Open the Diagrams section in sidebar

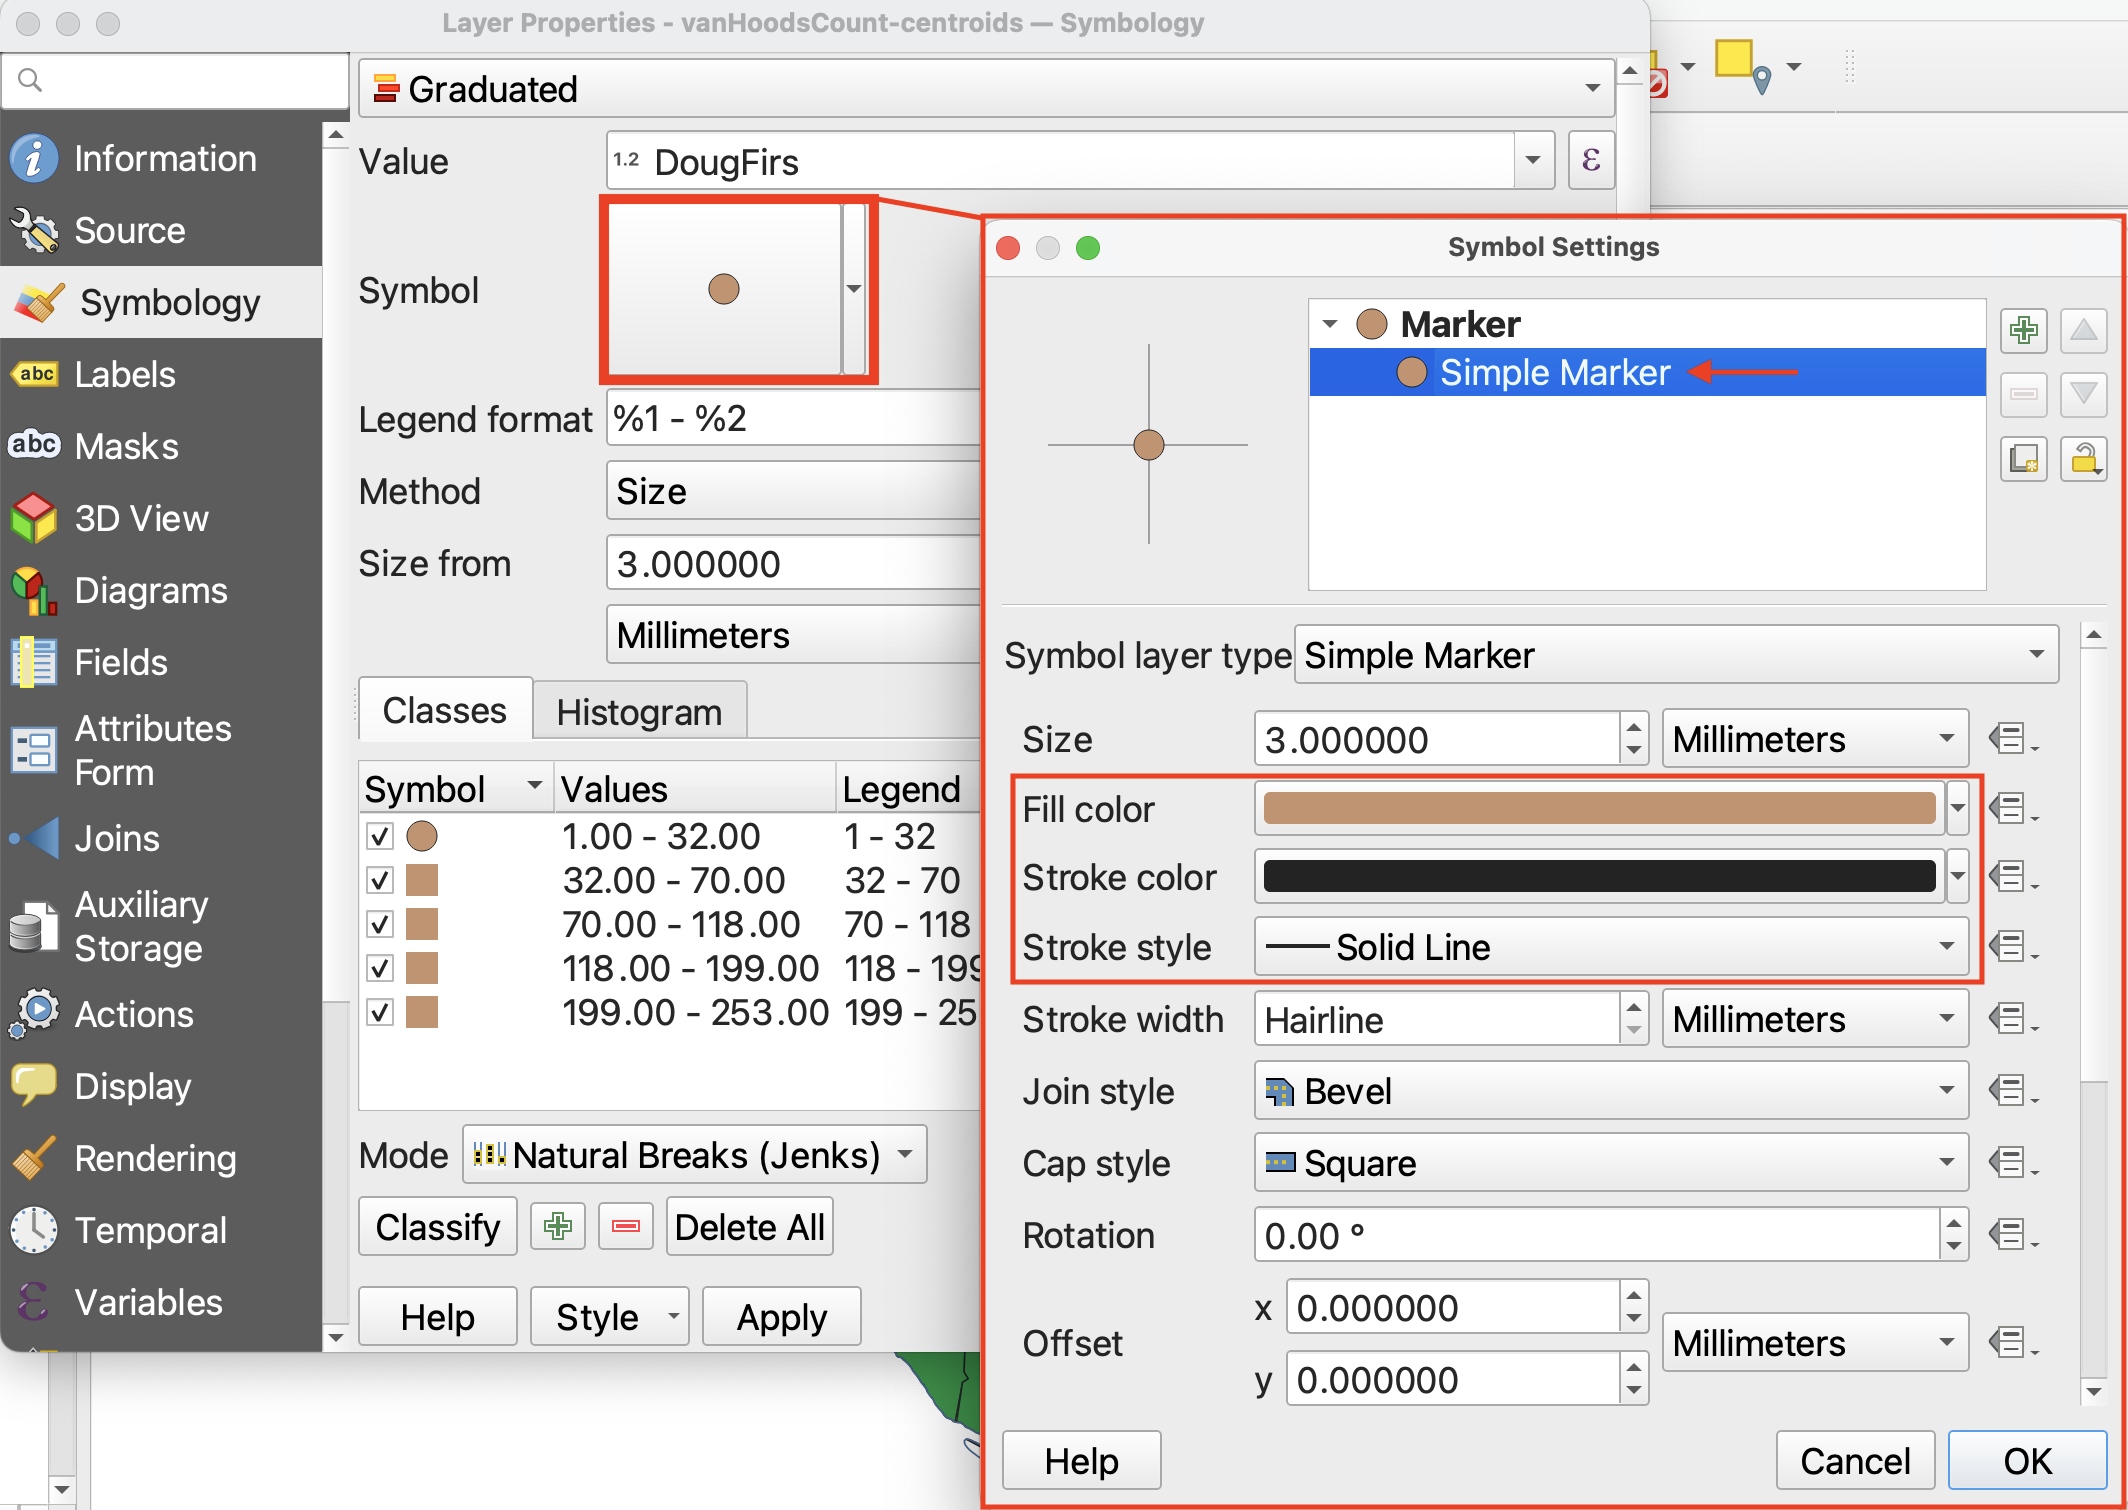tap(150, 591)
